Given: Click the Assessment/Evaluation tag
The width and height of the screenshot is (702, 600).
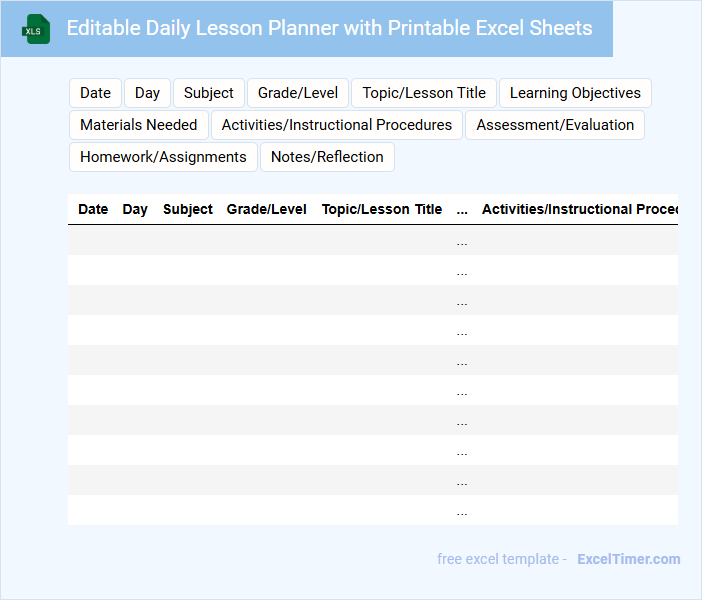Looking at the screenshot, I should click(555, 125).
